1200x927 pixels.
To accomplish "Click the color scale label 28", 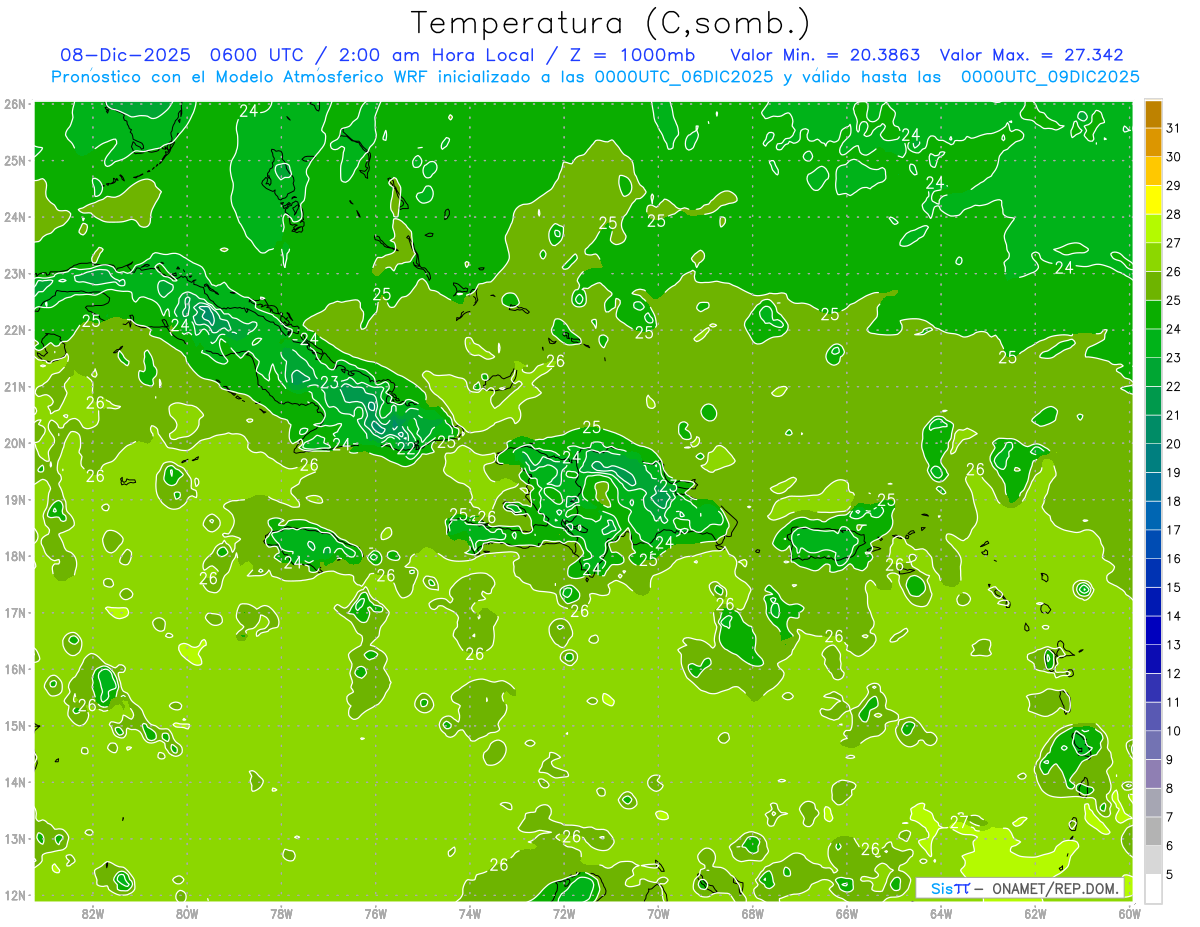I will (x=1173, y=214).
